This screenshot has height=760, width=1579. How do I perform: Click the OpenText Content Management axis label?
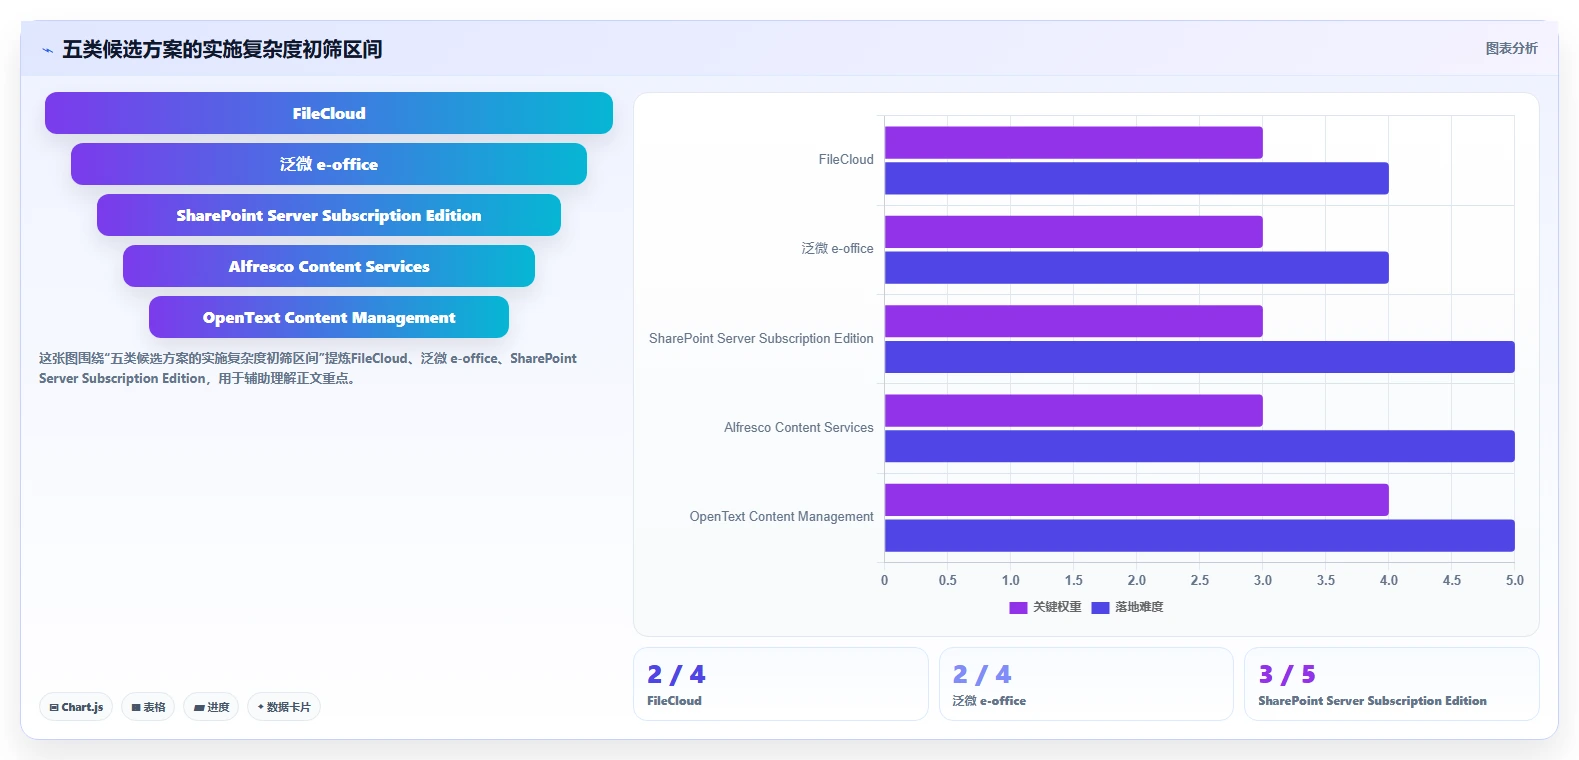click(781, 517)
